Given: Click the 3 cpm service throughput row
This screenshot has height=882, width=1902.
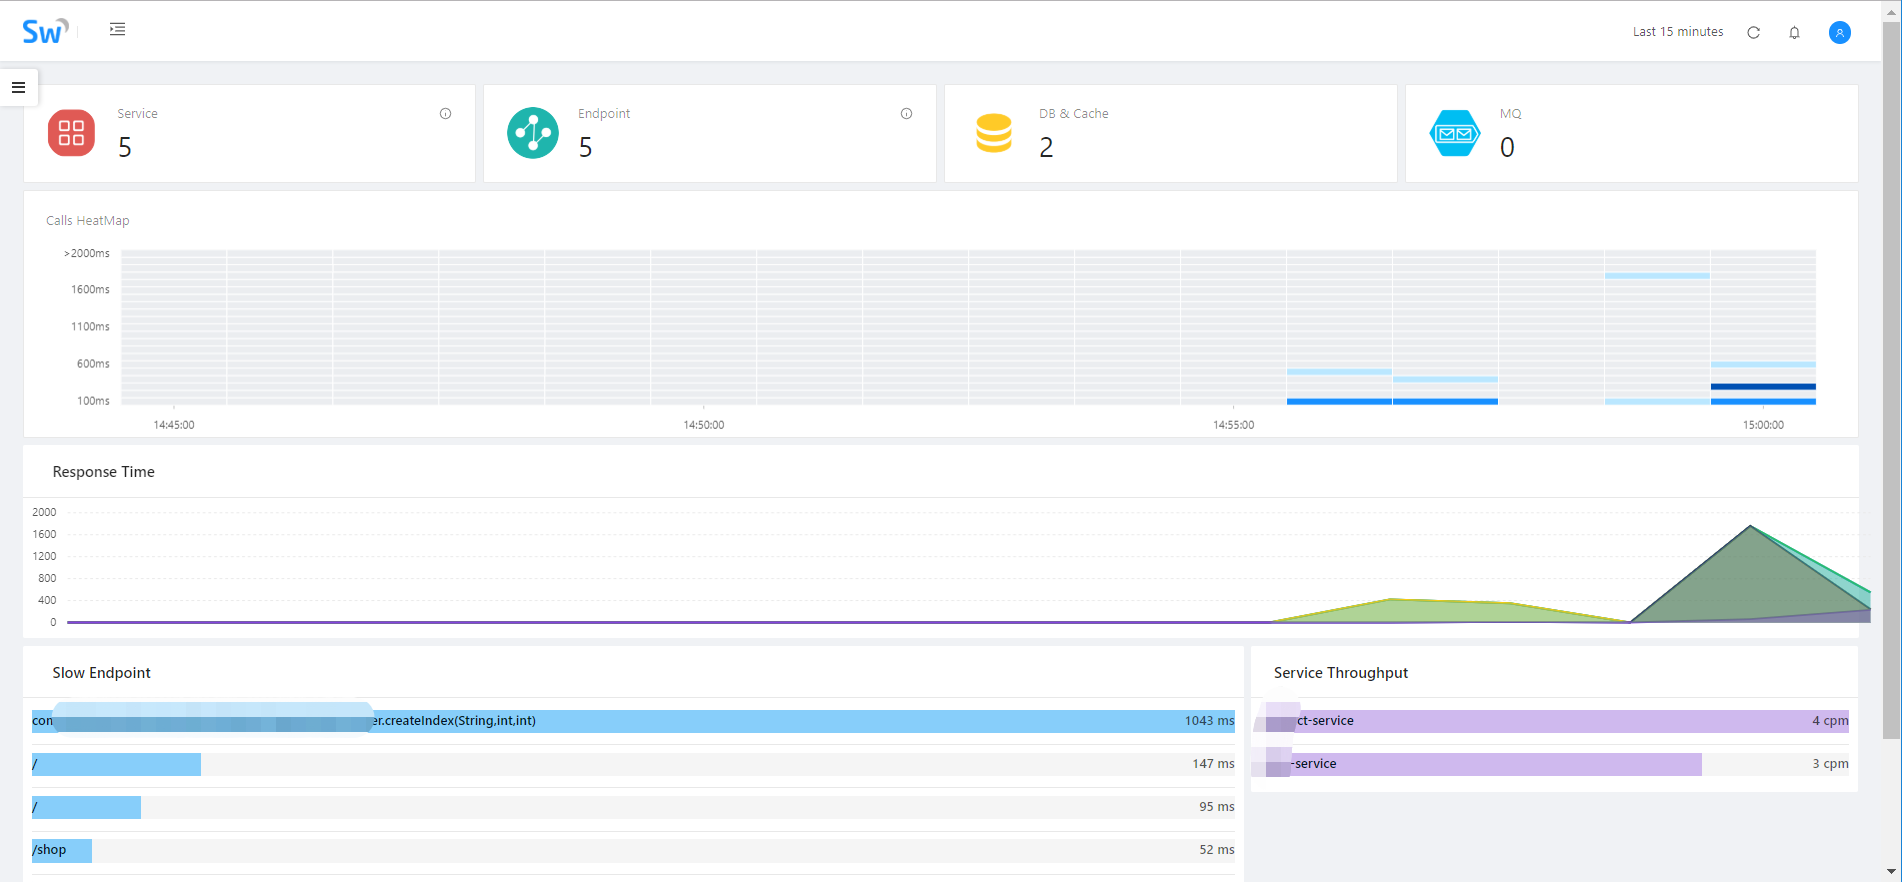Looking at the screenshot, I should point(1551,764).
